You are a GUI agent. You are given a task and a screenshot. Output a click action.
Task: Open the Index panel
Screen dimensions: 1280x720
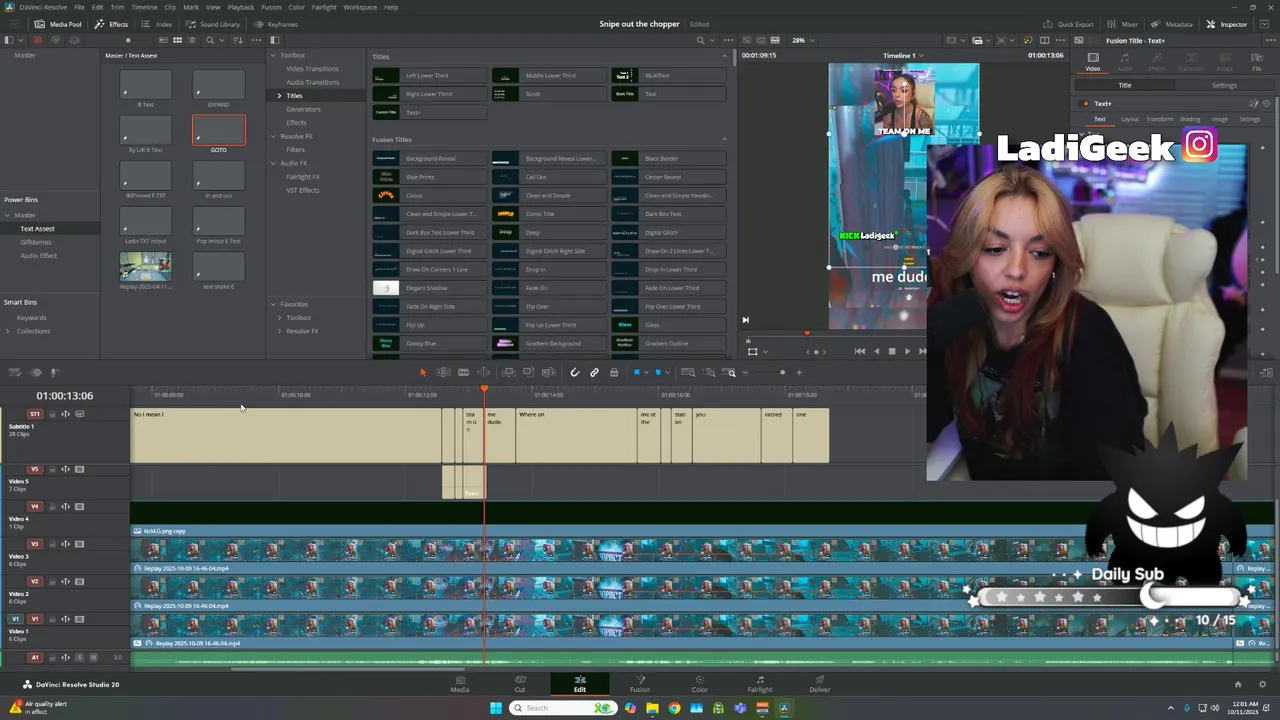pos(157,24)
